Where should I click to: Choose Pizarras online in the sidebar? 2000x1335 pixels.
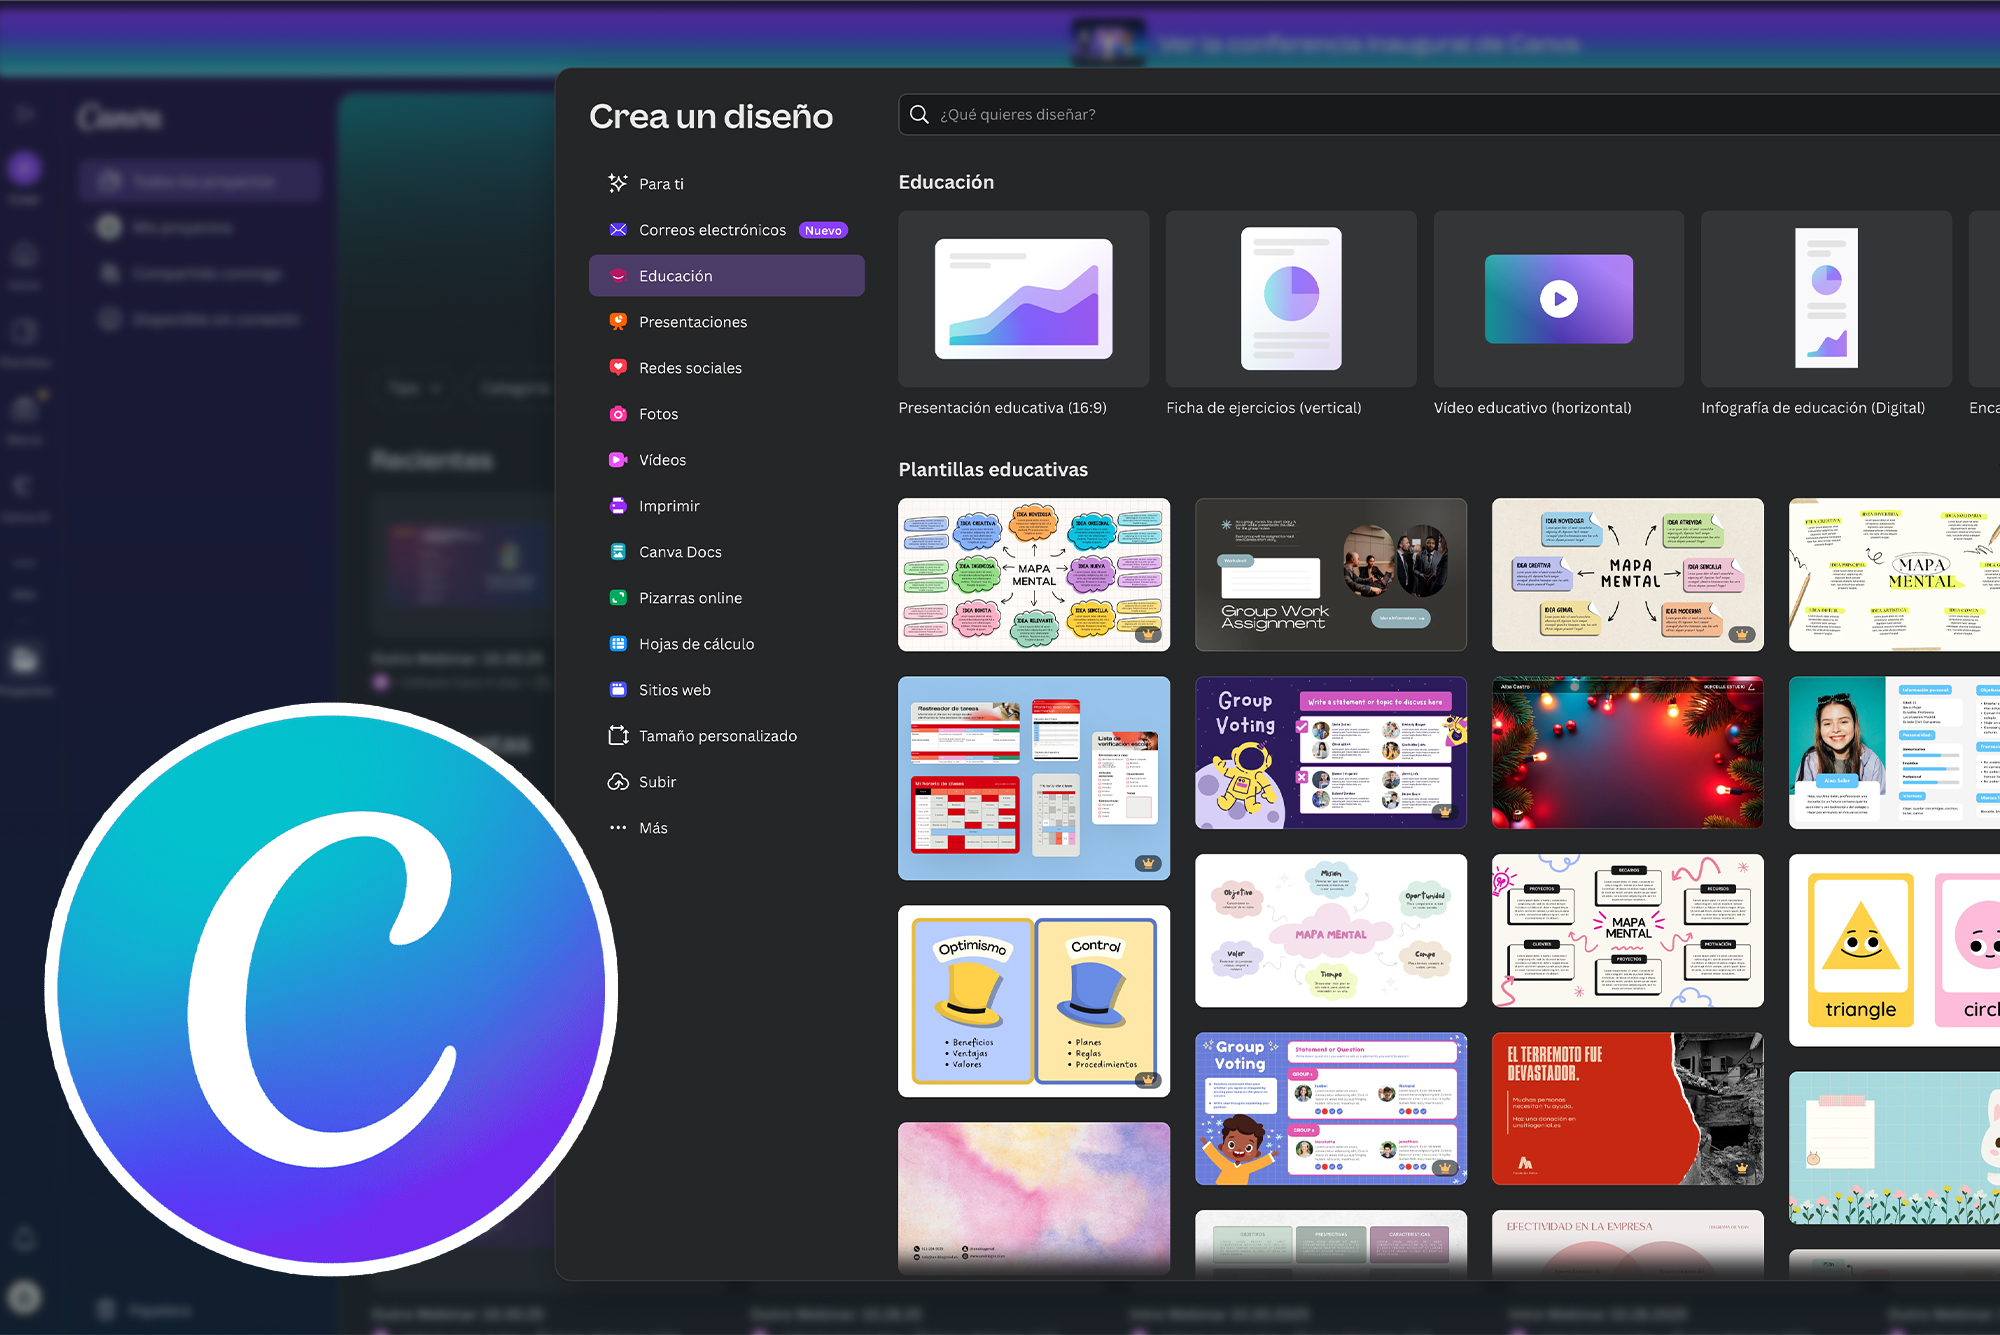click(x=690, y=598)
